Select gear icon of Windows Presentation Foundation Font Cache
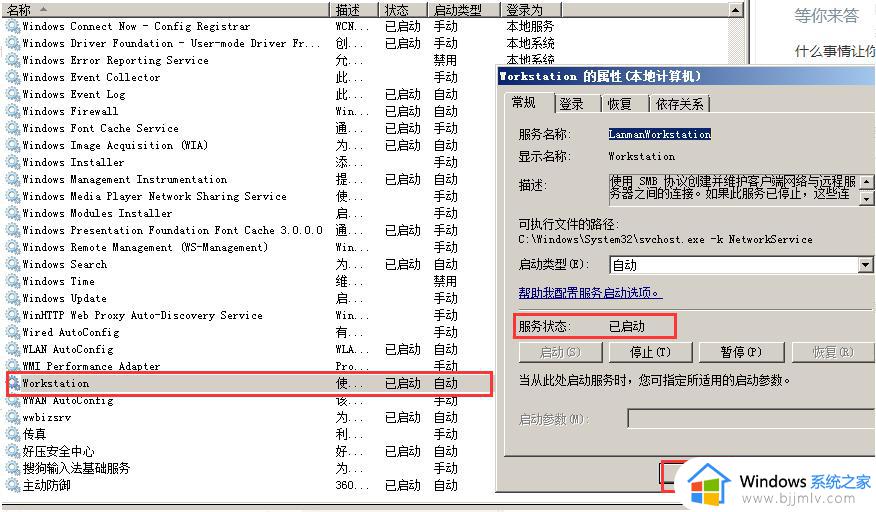The height and width of the screenshot is (512, 876). click(12, 230)
